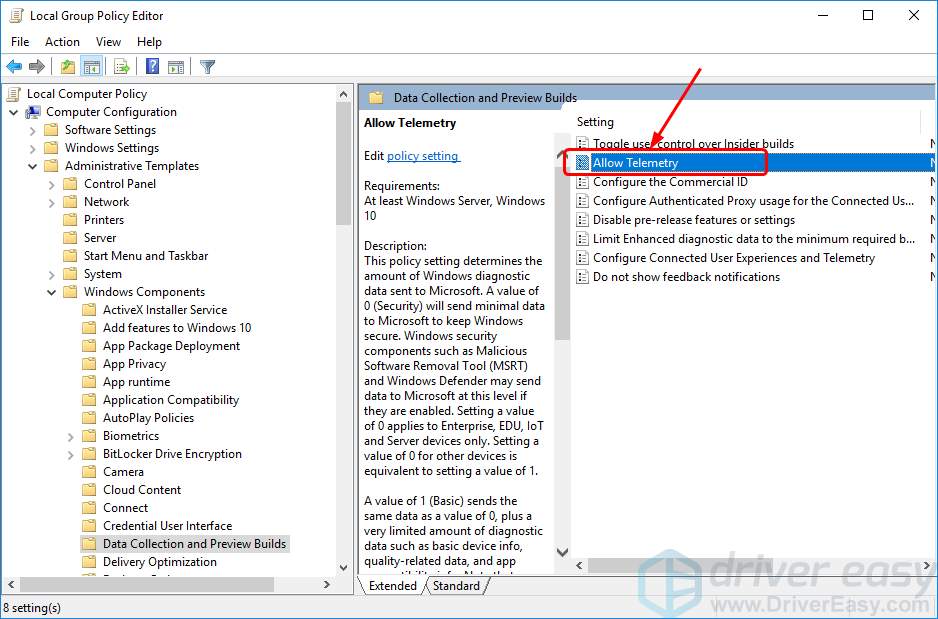Image resolution: width=938 pixels, height=619 pixels.
Task: Expand the Software Settings node
Action: point(33,129)
